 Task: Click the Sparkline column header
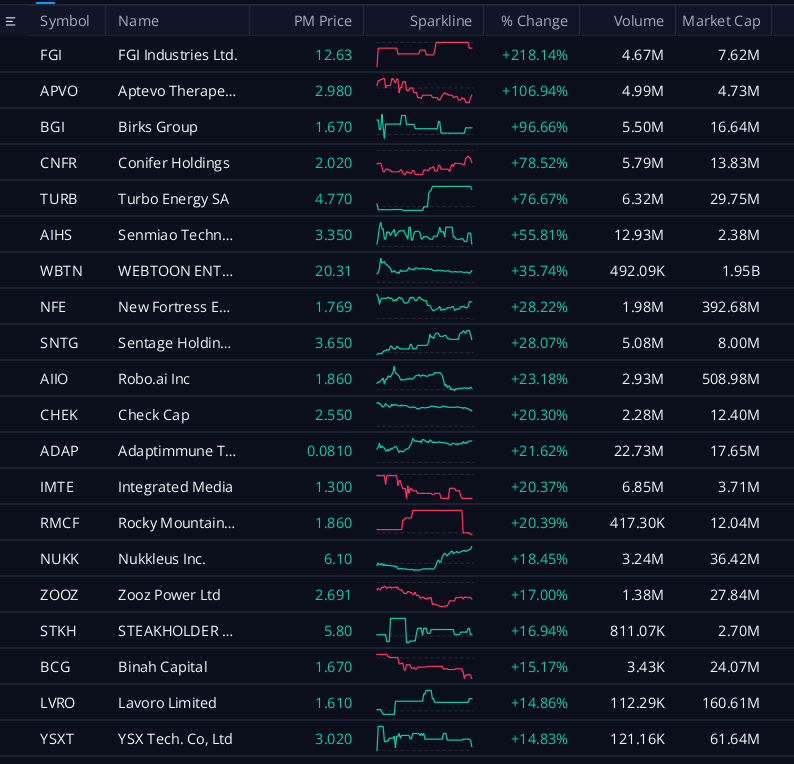coord(441,21)
